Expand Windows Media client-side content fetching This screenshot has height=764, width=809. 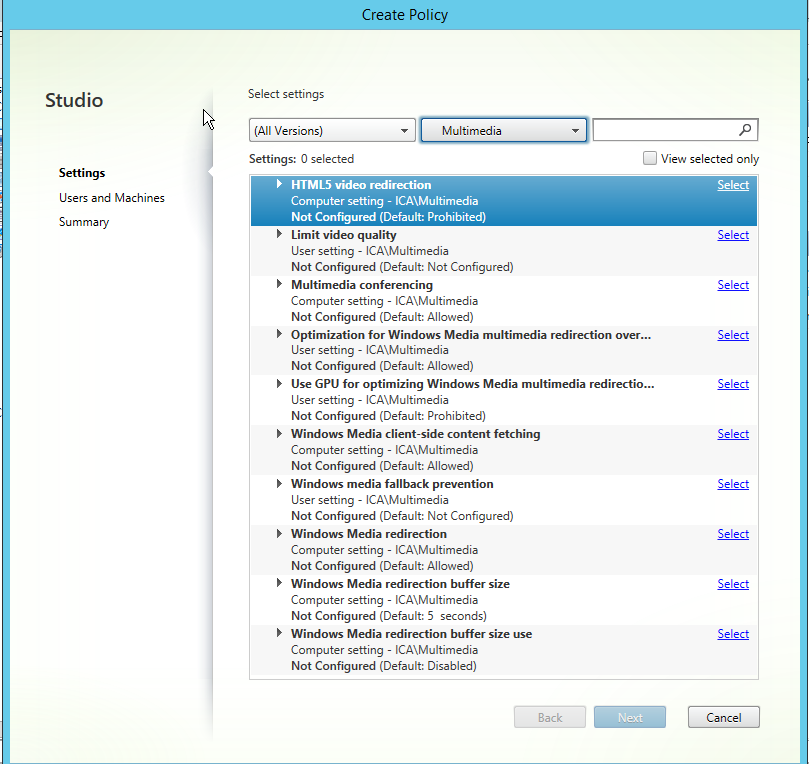[279, 433]
